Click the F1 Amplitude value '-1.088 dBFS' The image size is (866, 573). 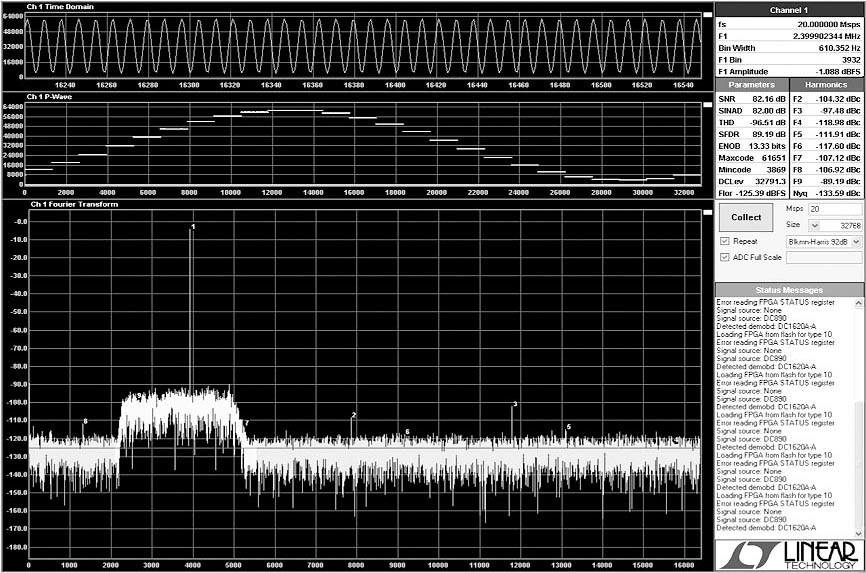[x=838, y=72]
